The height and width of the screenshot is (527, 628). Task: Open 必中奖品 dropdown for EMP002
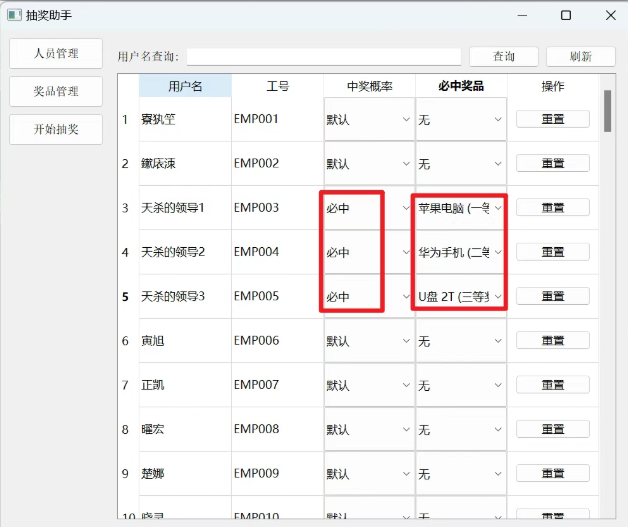(460, 164)
